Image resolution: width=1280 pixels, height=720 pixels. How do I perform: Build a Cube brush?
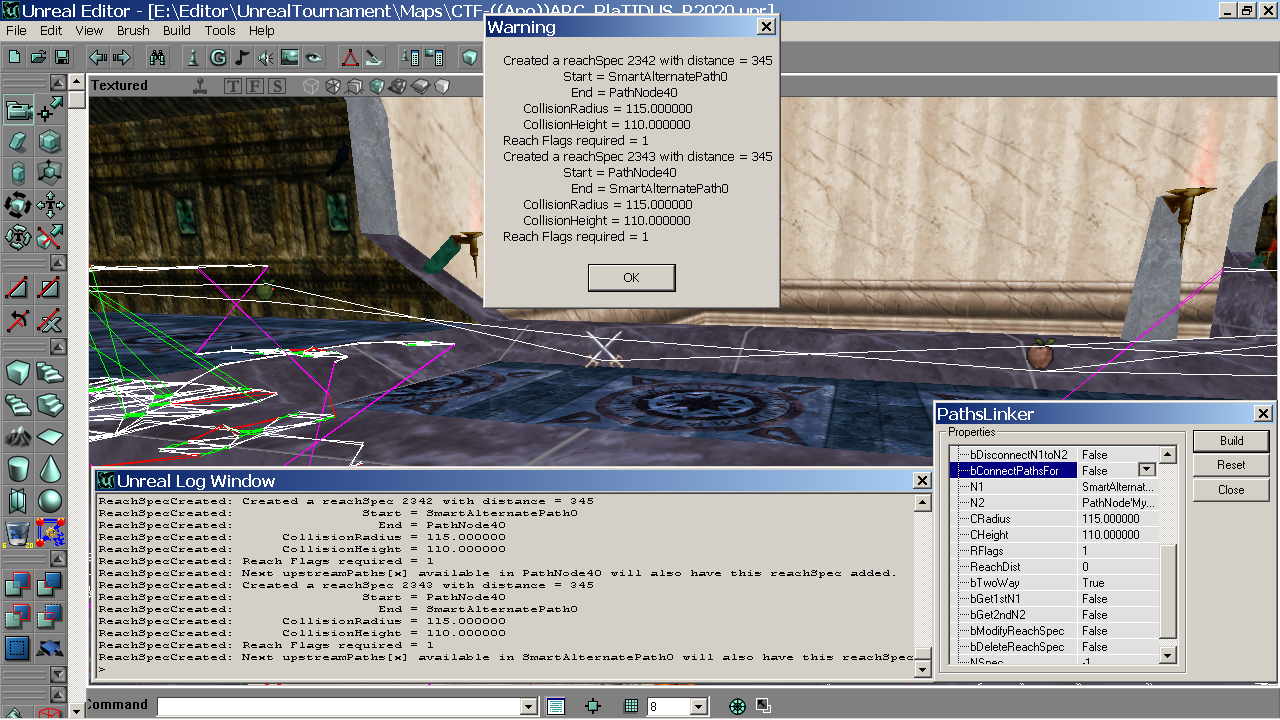click(18, 373)
